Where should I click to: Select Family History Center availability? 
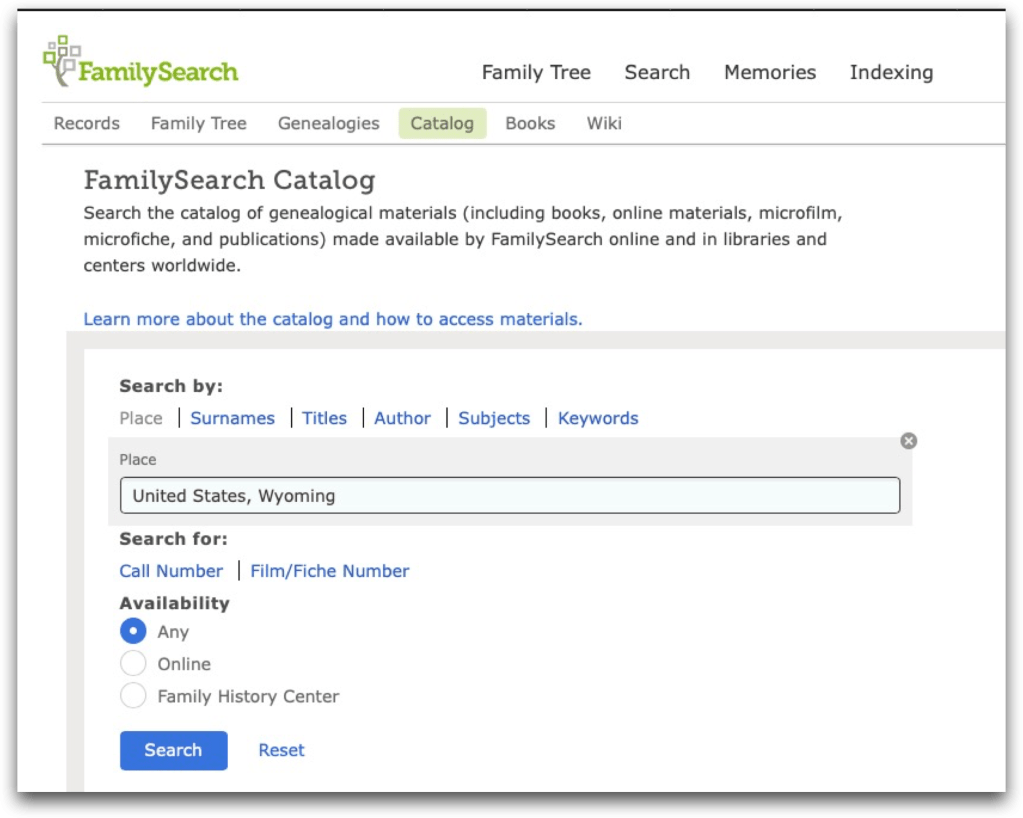coord(133,696)
